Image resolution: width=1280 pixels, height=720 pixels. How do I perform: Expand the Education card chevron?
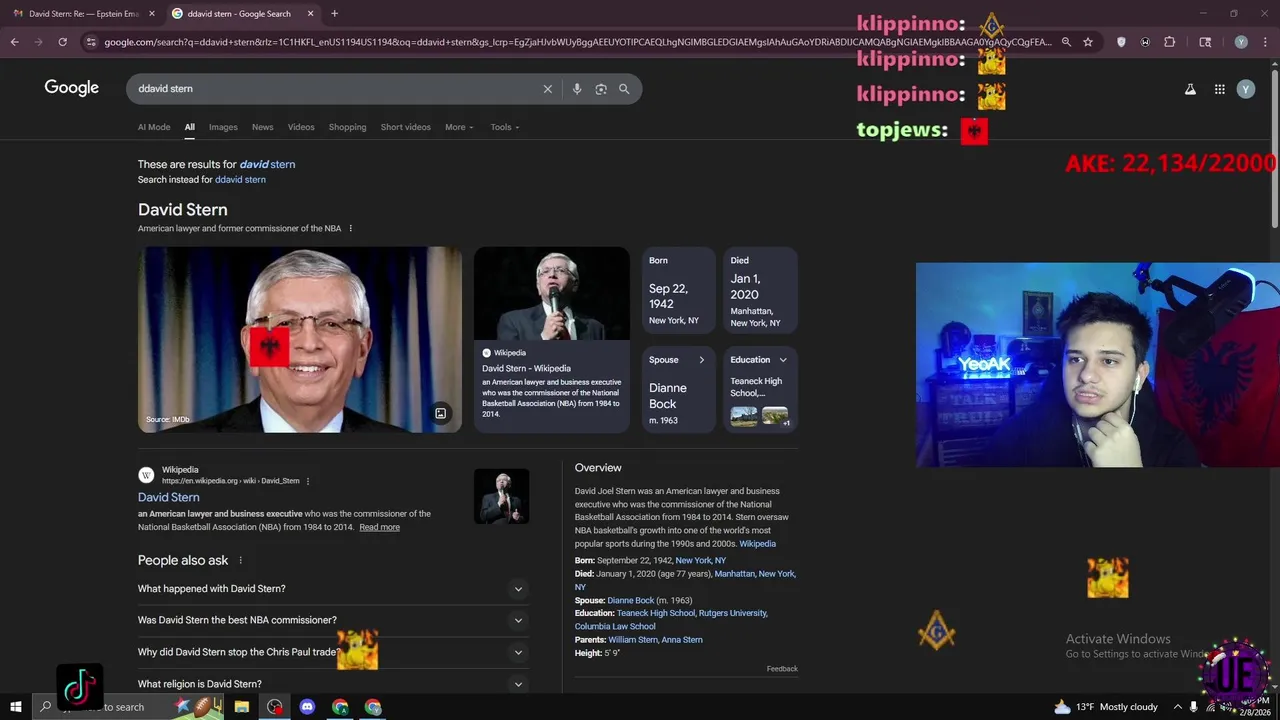[783, 360]
